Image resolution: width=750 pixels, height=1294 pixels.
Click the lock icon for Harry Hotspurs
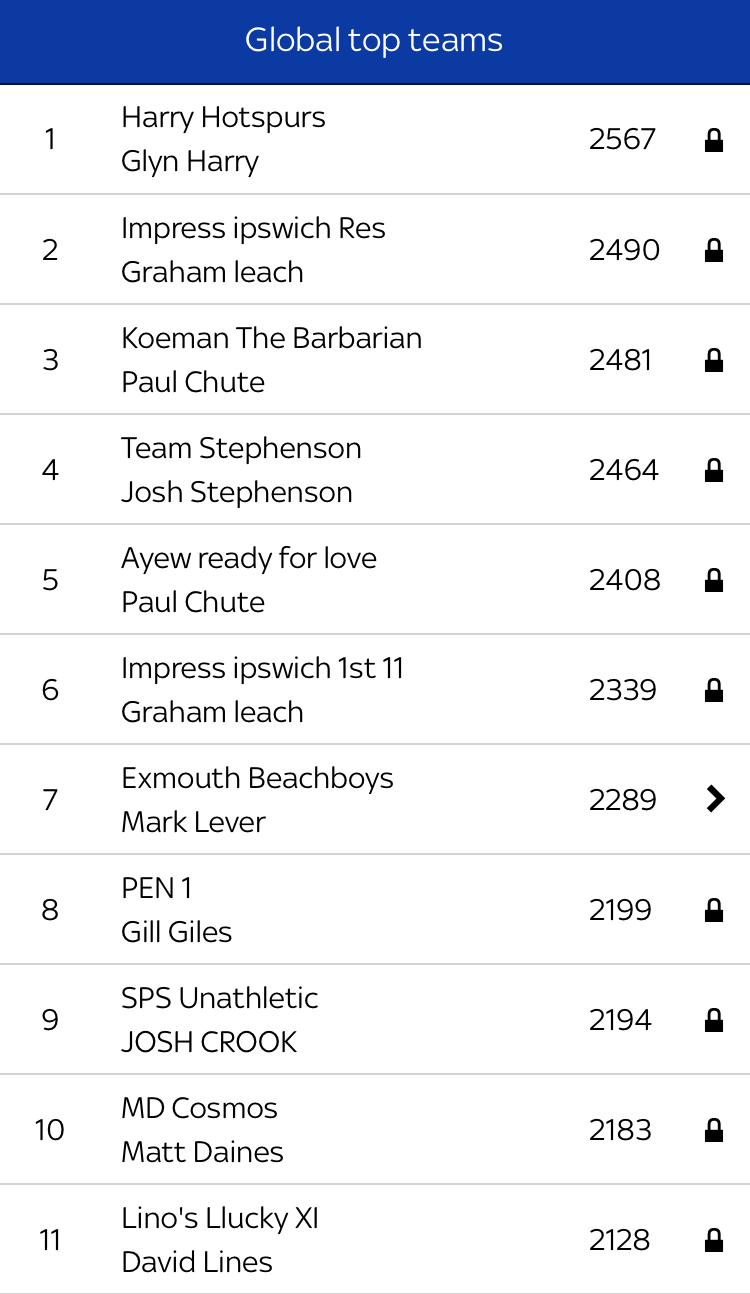coord(714,140)
